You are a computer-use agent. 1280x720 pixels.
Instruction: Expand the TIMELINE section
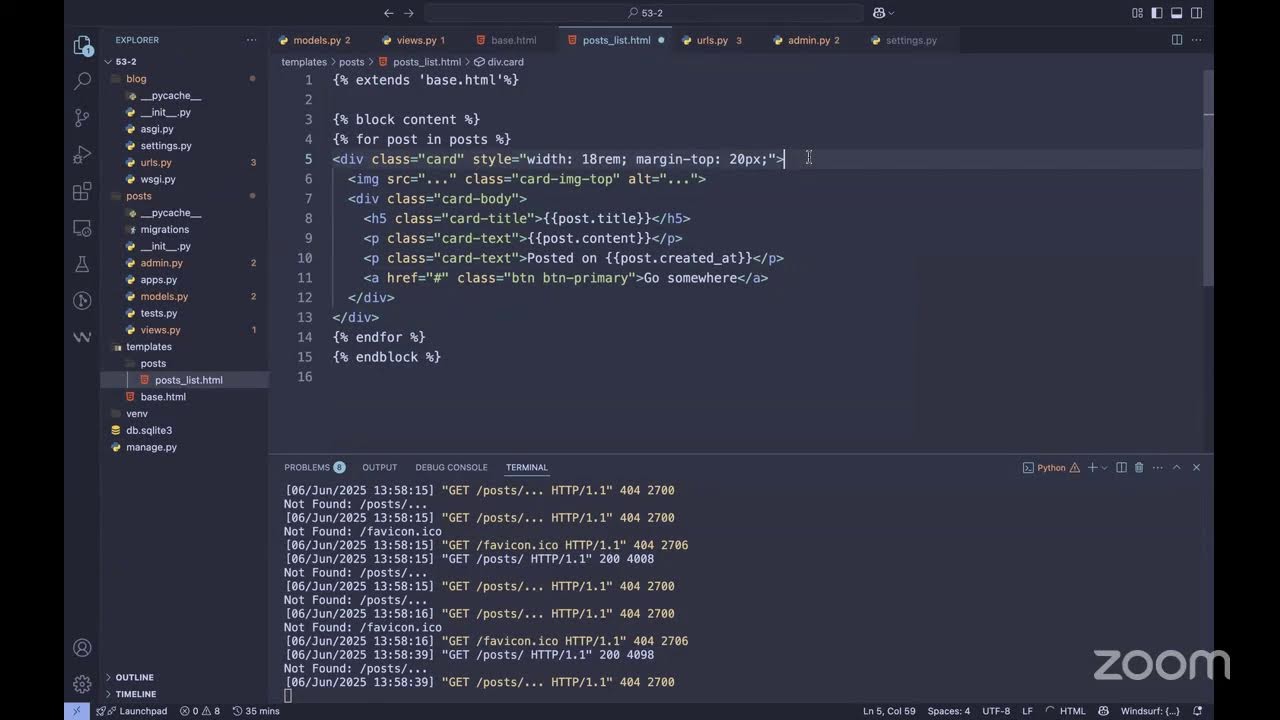point(135,694)
